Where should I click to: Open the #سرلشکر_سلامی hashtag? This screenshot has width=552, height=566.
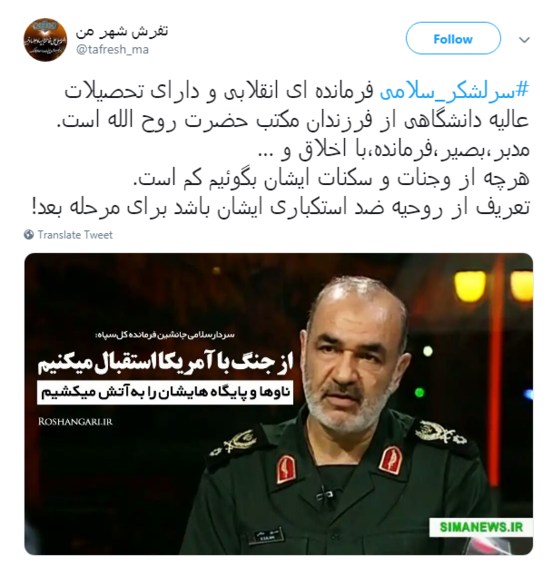click(x=454, y=91)
